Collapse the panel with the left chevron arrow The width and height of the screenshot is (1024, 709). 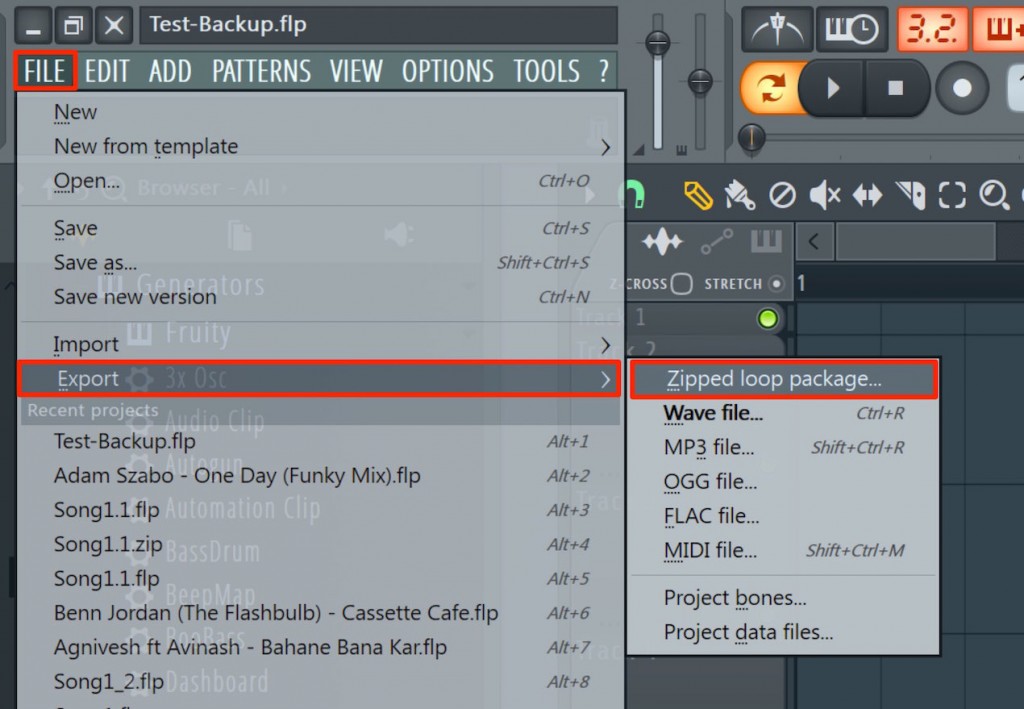click(813, 241)
